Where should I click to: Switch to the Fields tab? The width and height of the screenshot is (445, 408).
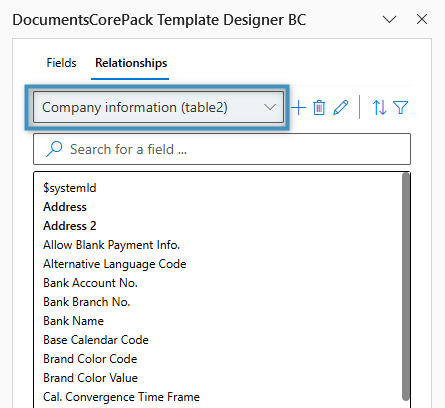(61, 63)
